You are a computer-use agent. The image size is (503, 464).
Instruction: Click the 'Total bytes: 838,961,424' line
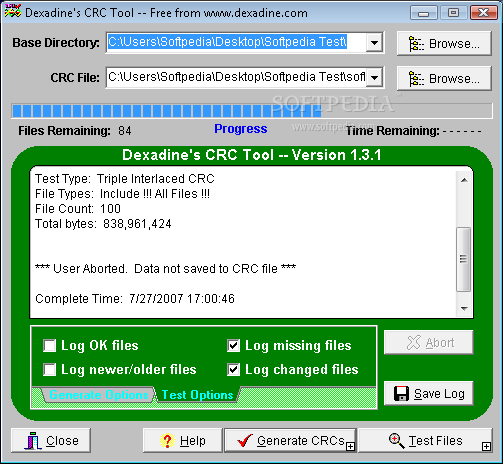pos(103,224)
